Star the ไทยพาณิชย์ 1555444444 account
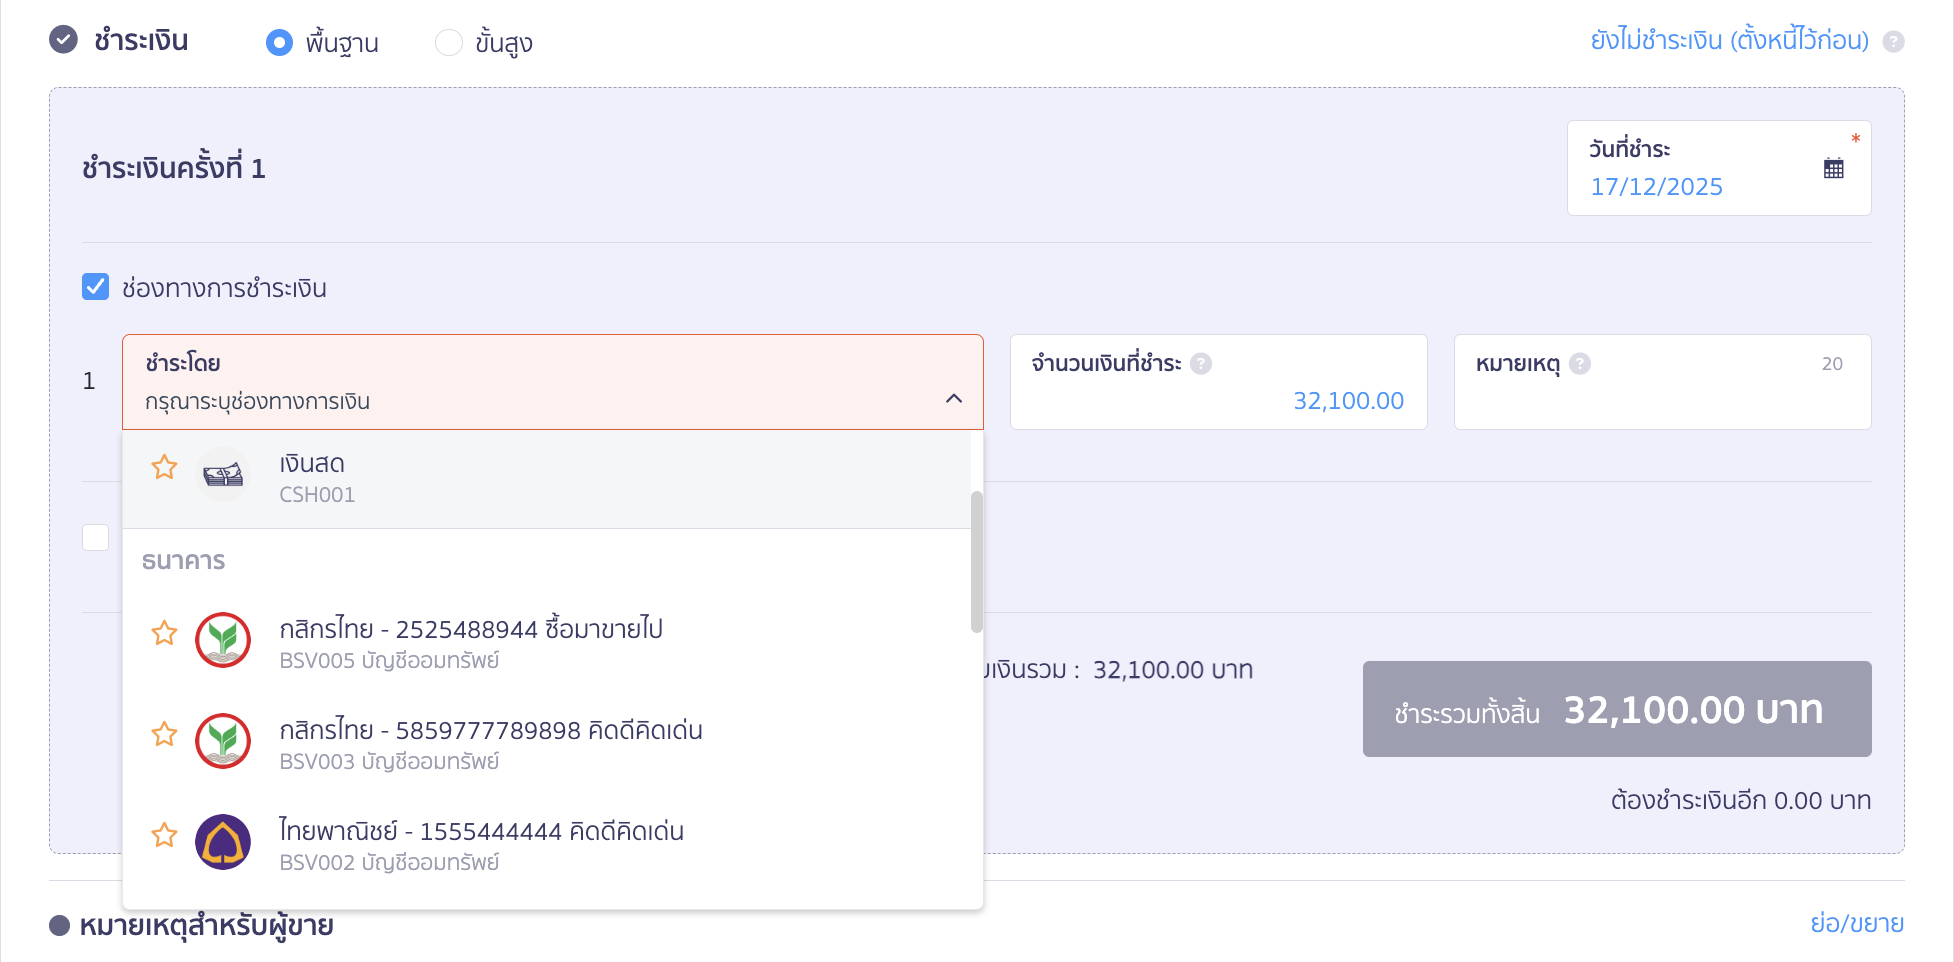Image resolution: width=1954 pixels, height=962 pixels. pos(164,835)
